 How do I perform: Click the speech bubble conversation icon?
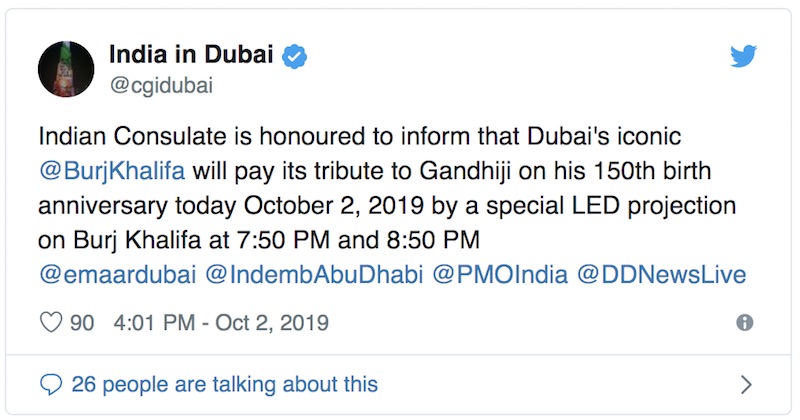[50, 383]
